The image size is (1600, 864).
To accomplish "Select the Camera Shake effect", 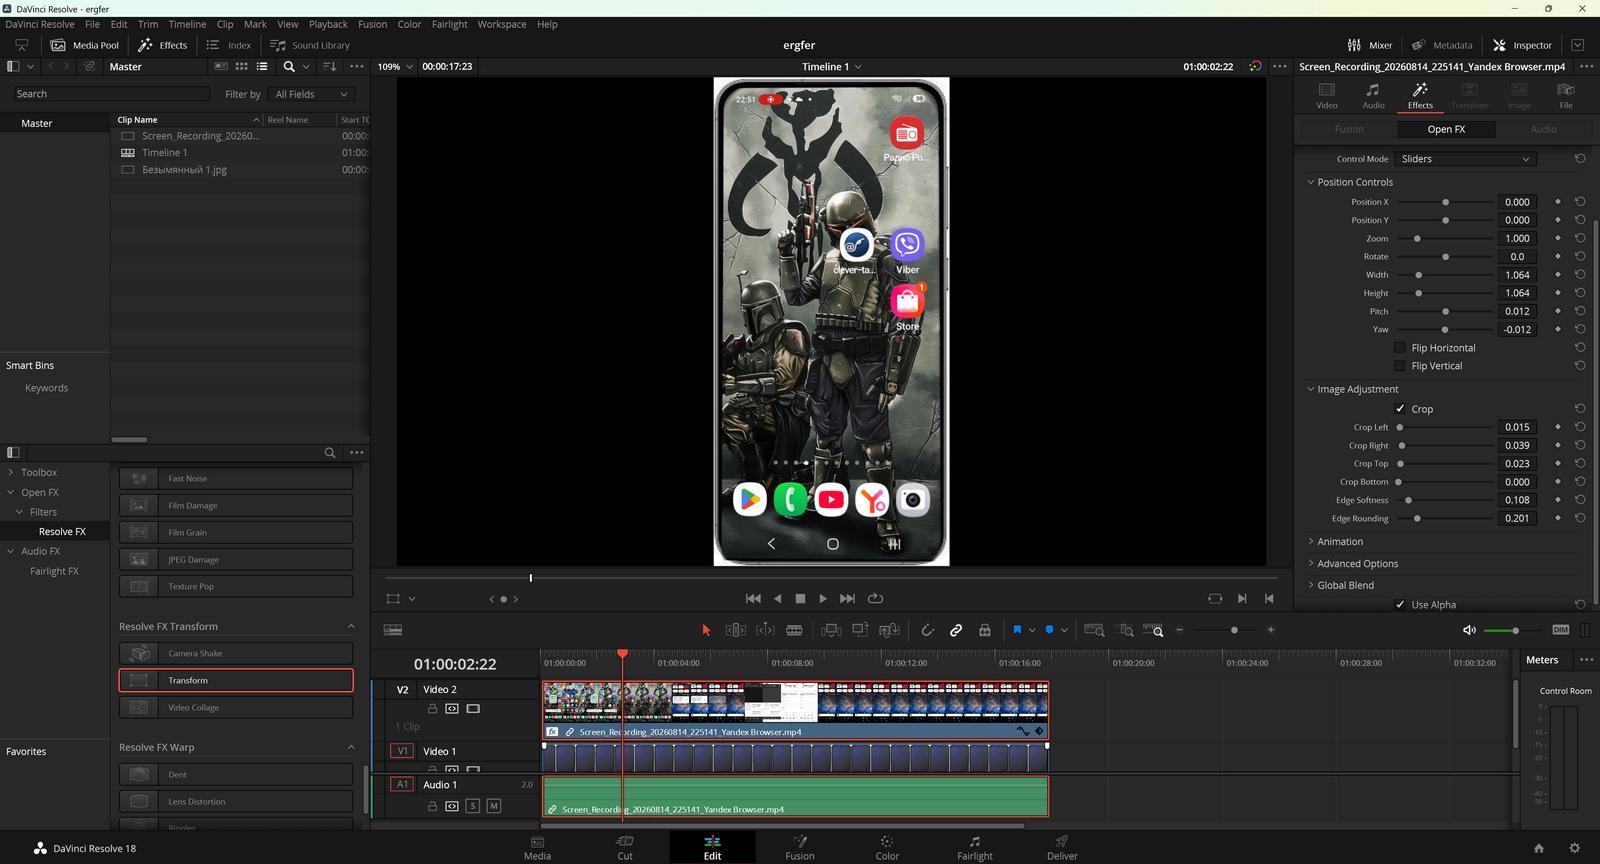I will pyautogui.click(x=236, y=653).
